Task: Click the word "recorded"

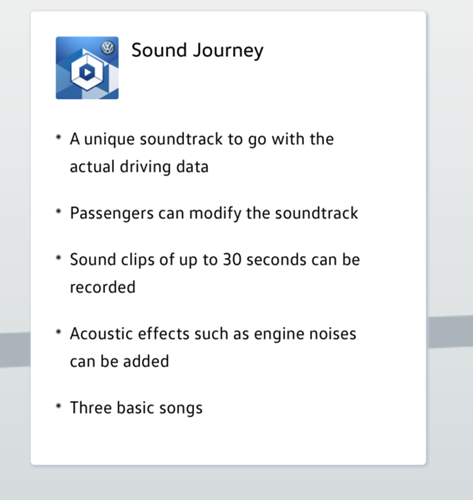Action: (103, 287)
